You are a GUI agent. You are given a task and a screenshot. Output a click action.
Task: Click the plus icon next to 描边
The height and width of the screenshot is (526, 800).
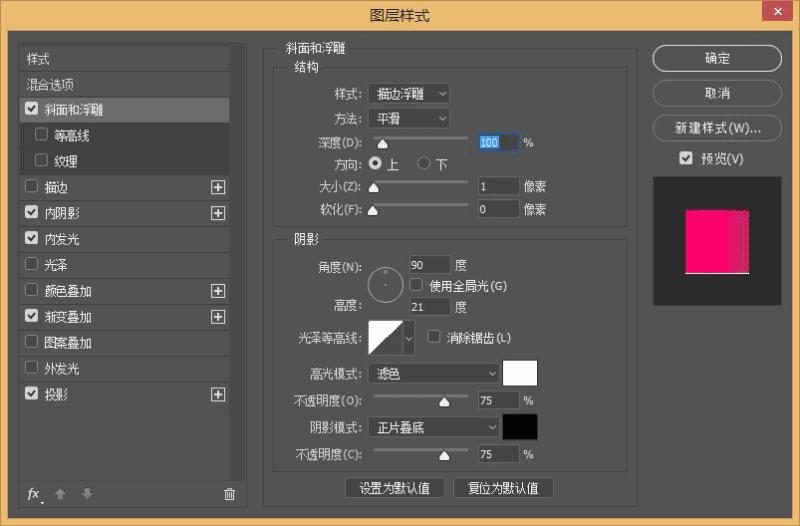[x=218, y=187]
